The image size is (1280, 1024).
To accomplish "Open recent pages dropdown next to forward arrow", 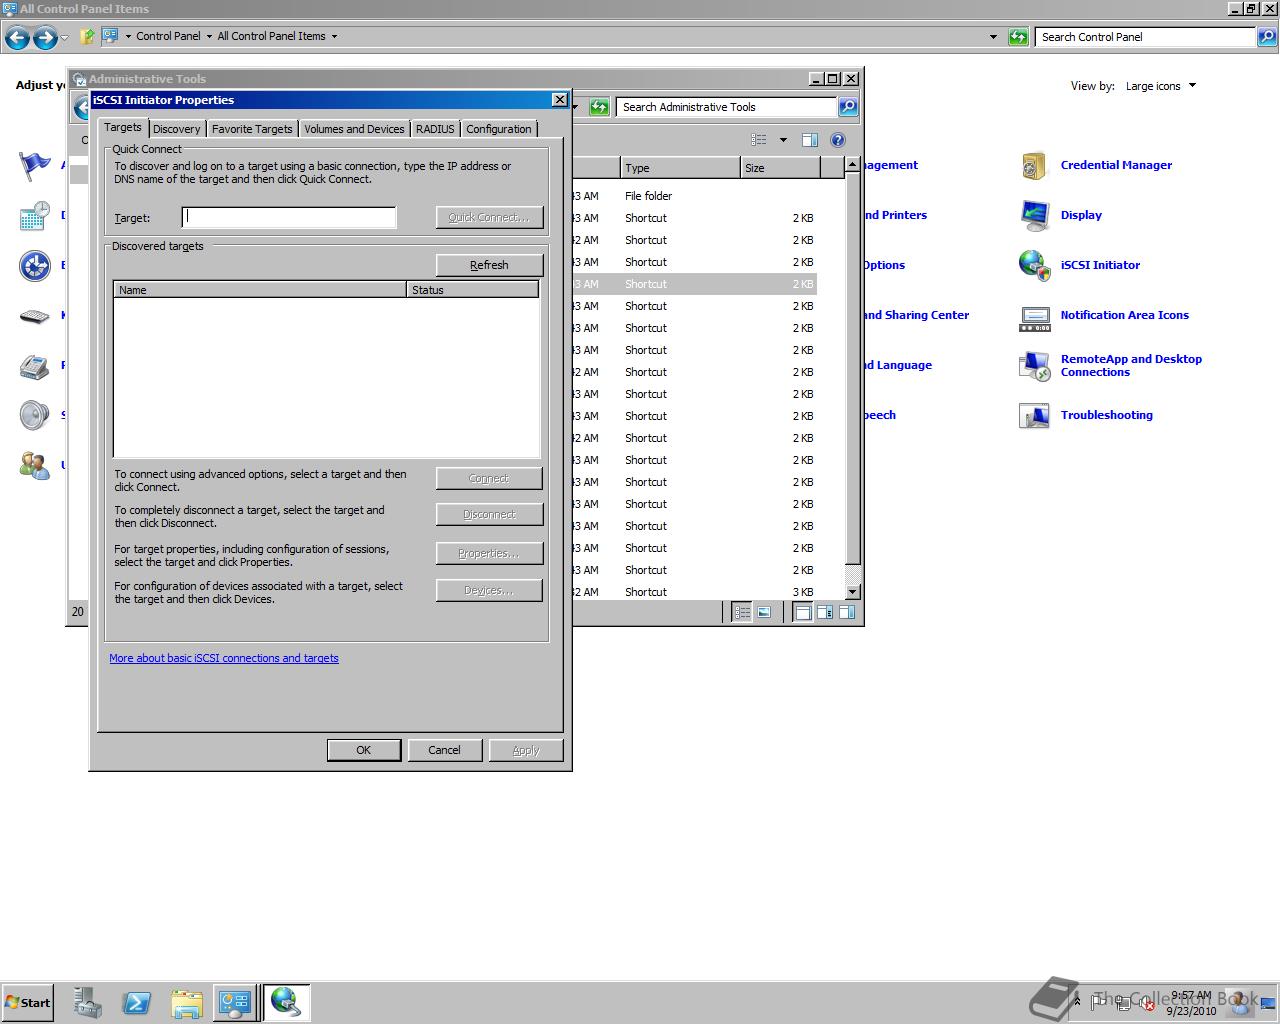I will 64,38.
